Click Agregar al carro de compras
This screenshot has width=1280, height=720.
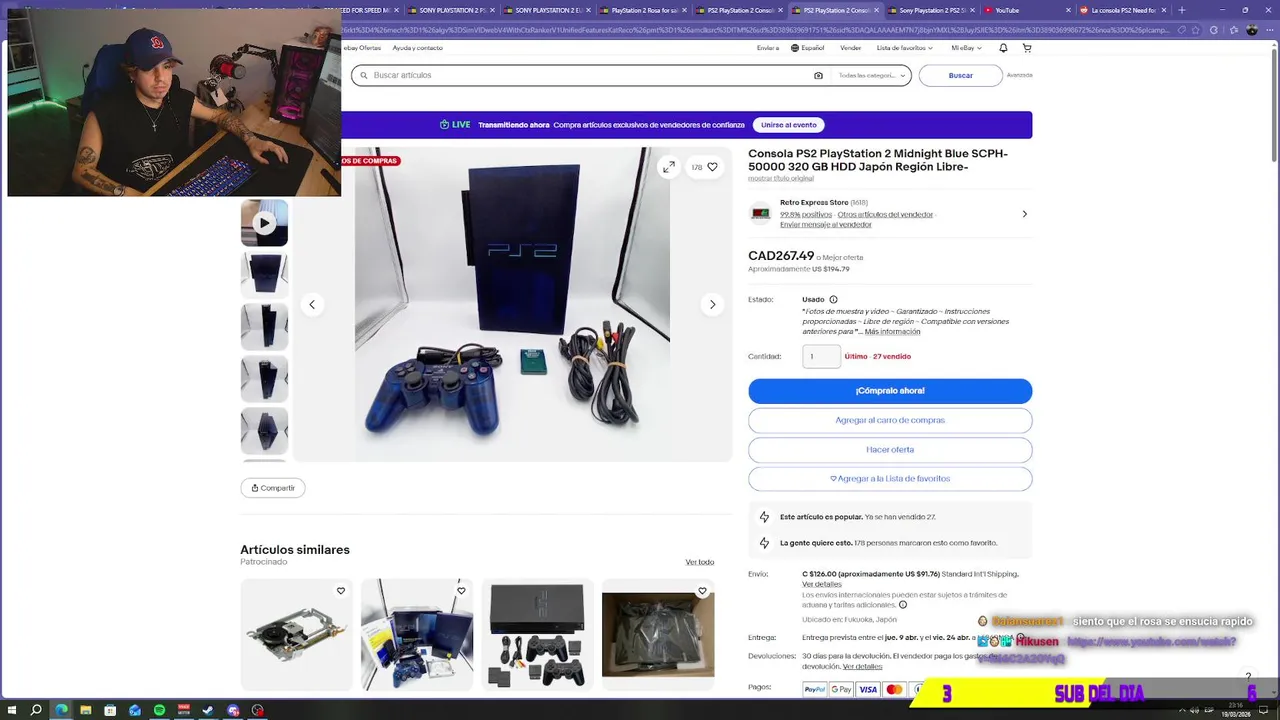click(890, 420)
